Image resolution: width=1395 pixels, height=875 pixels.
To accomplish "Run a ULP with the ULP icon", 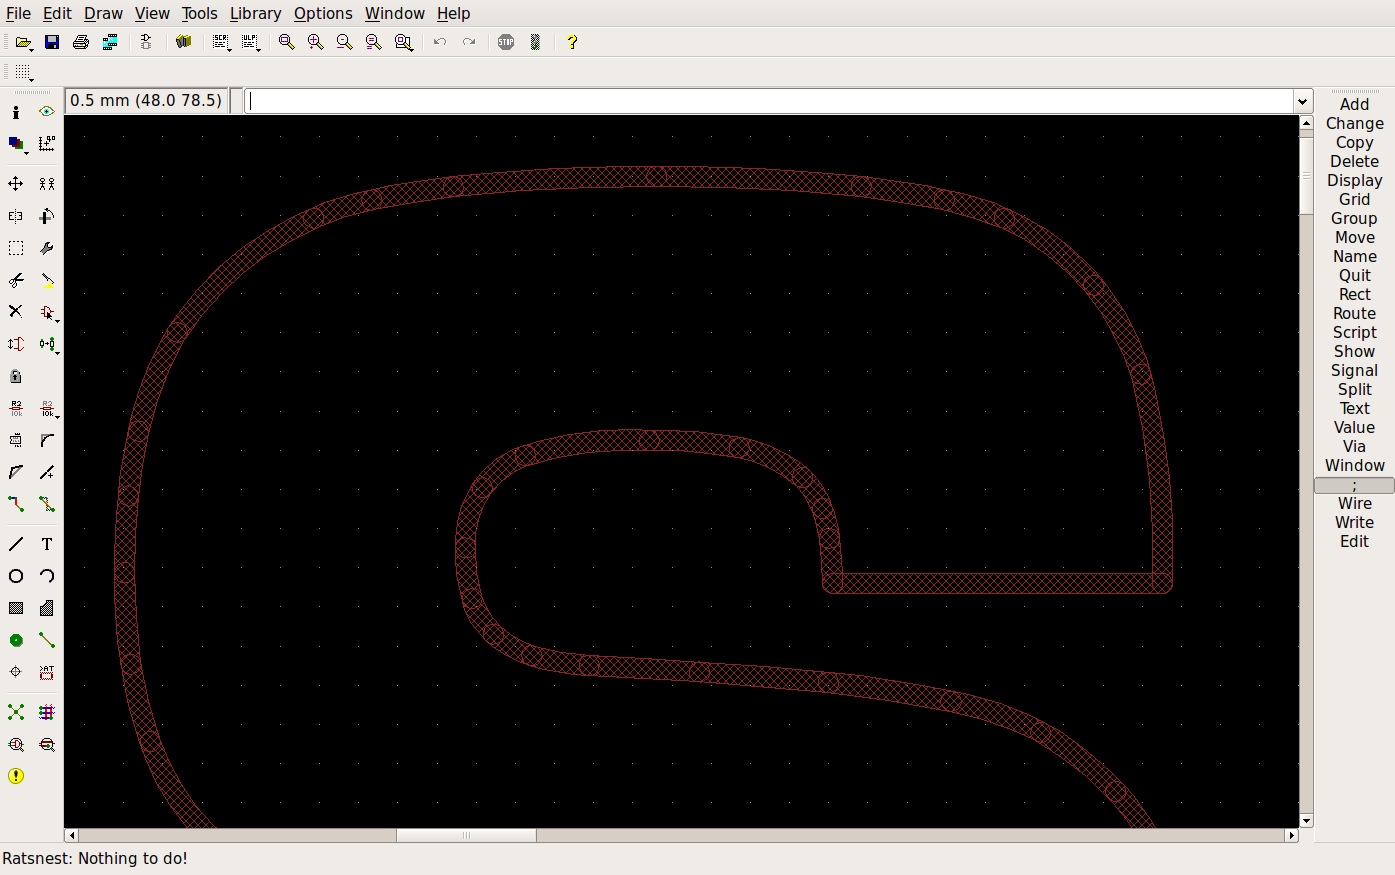I will pos(250,42).
